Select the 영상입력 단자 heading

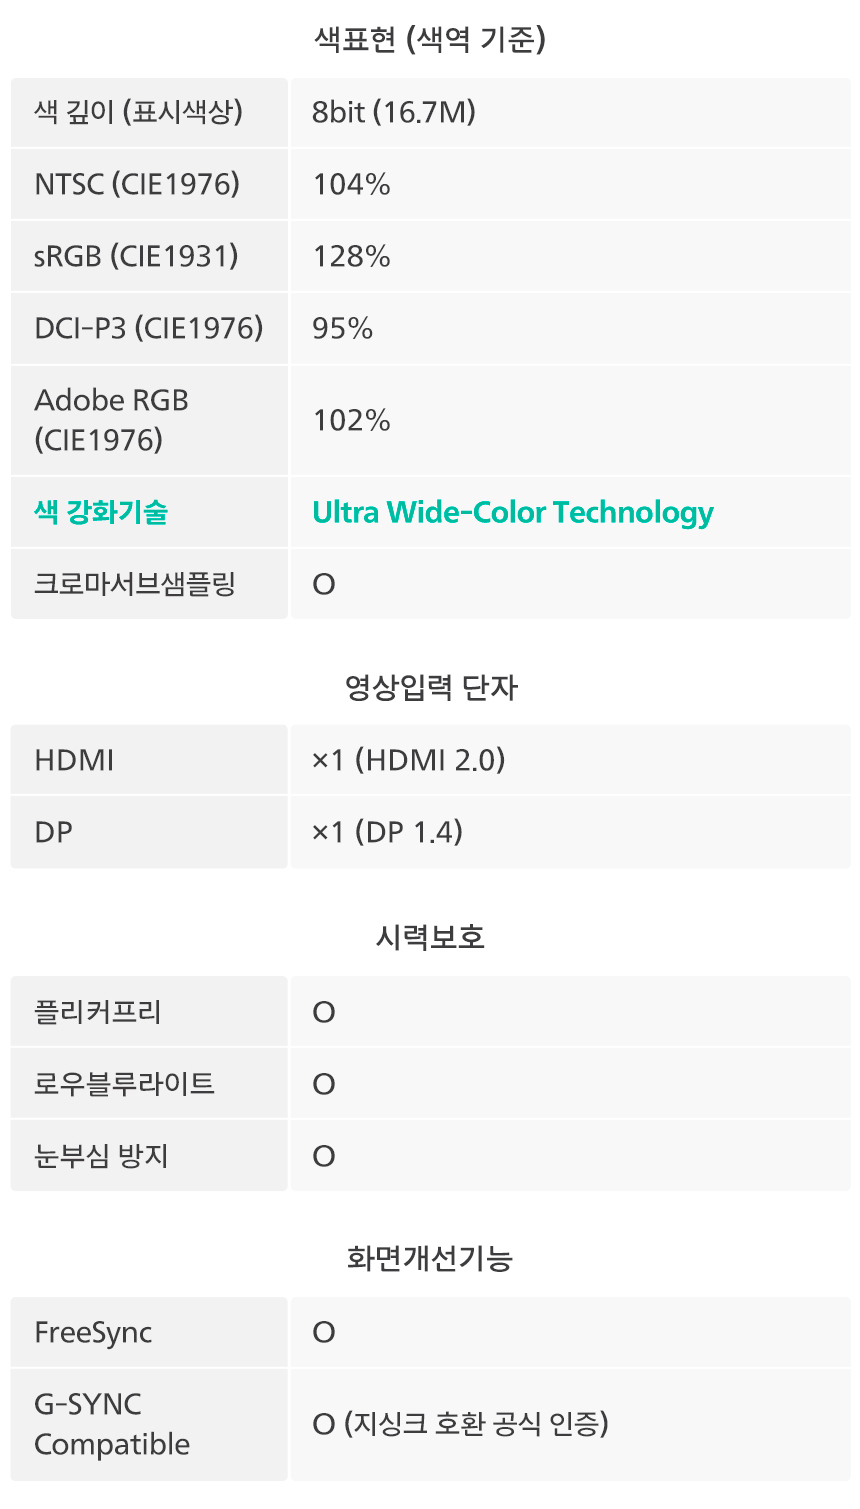[430, 688]
